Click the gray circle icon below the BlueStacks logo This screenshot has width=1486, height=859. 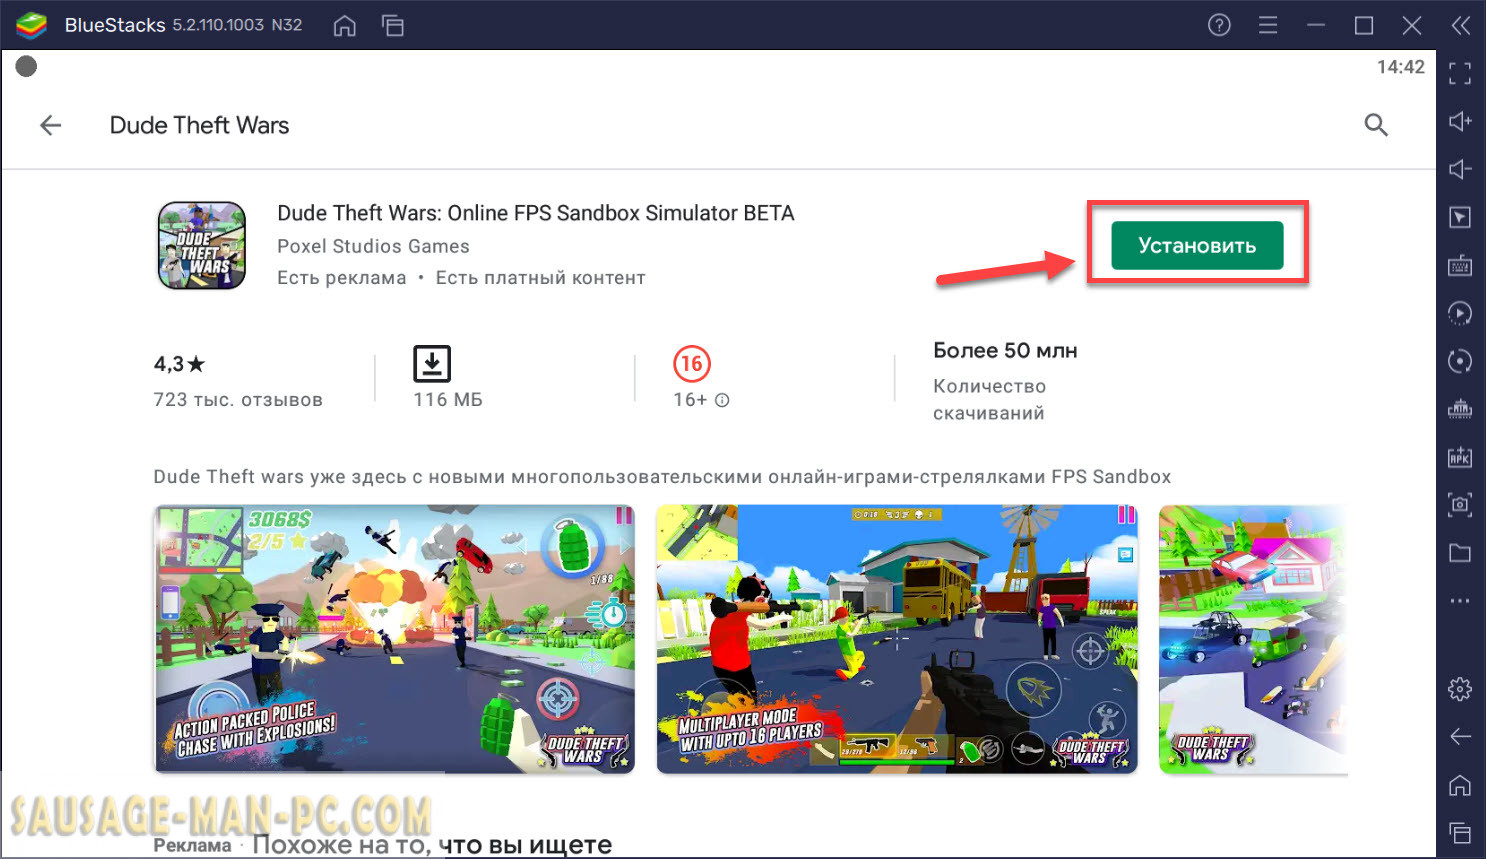[27, 67]
